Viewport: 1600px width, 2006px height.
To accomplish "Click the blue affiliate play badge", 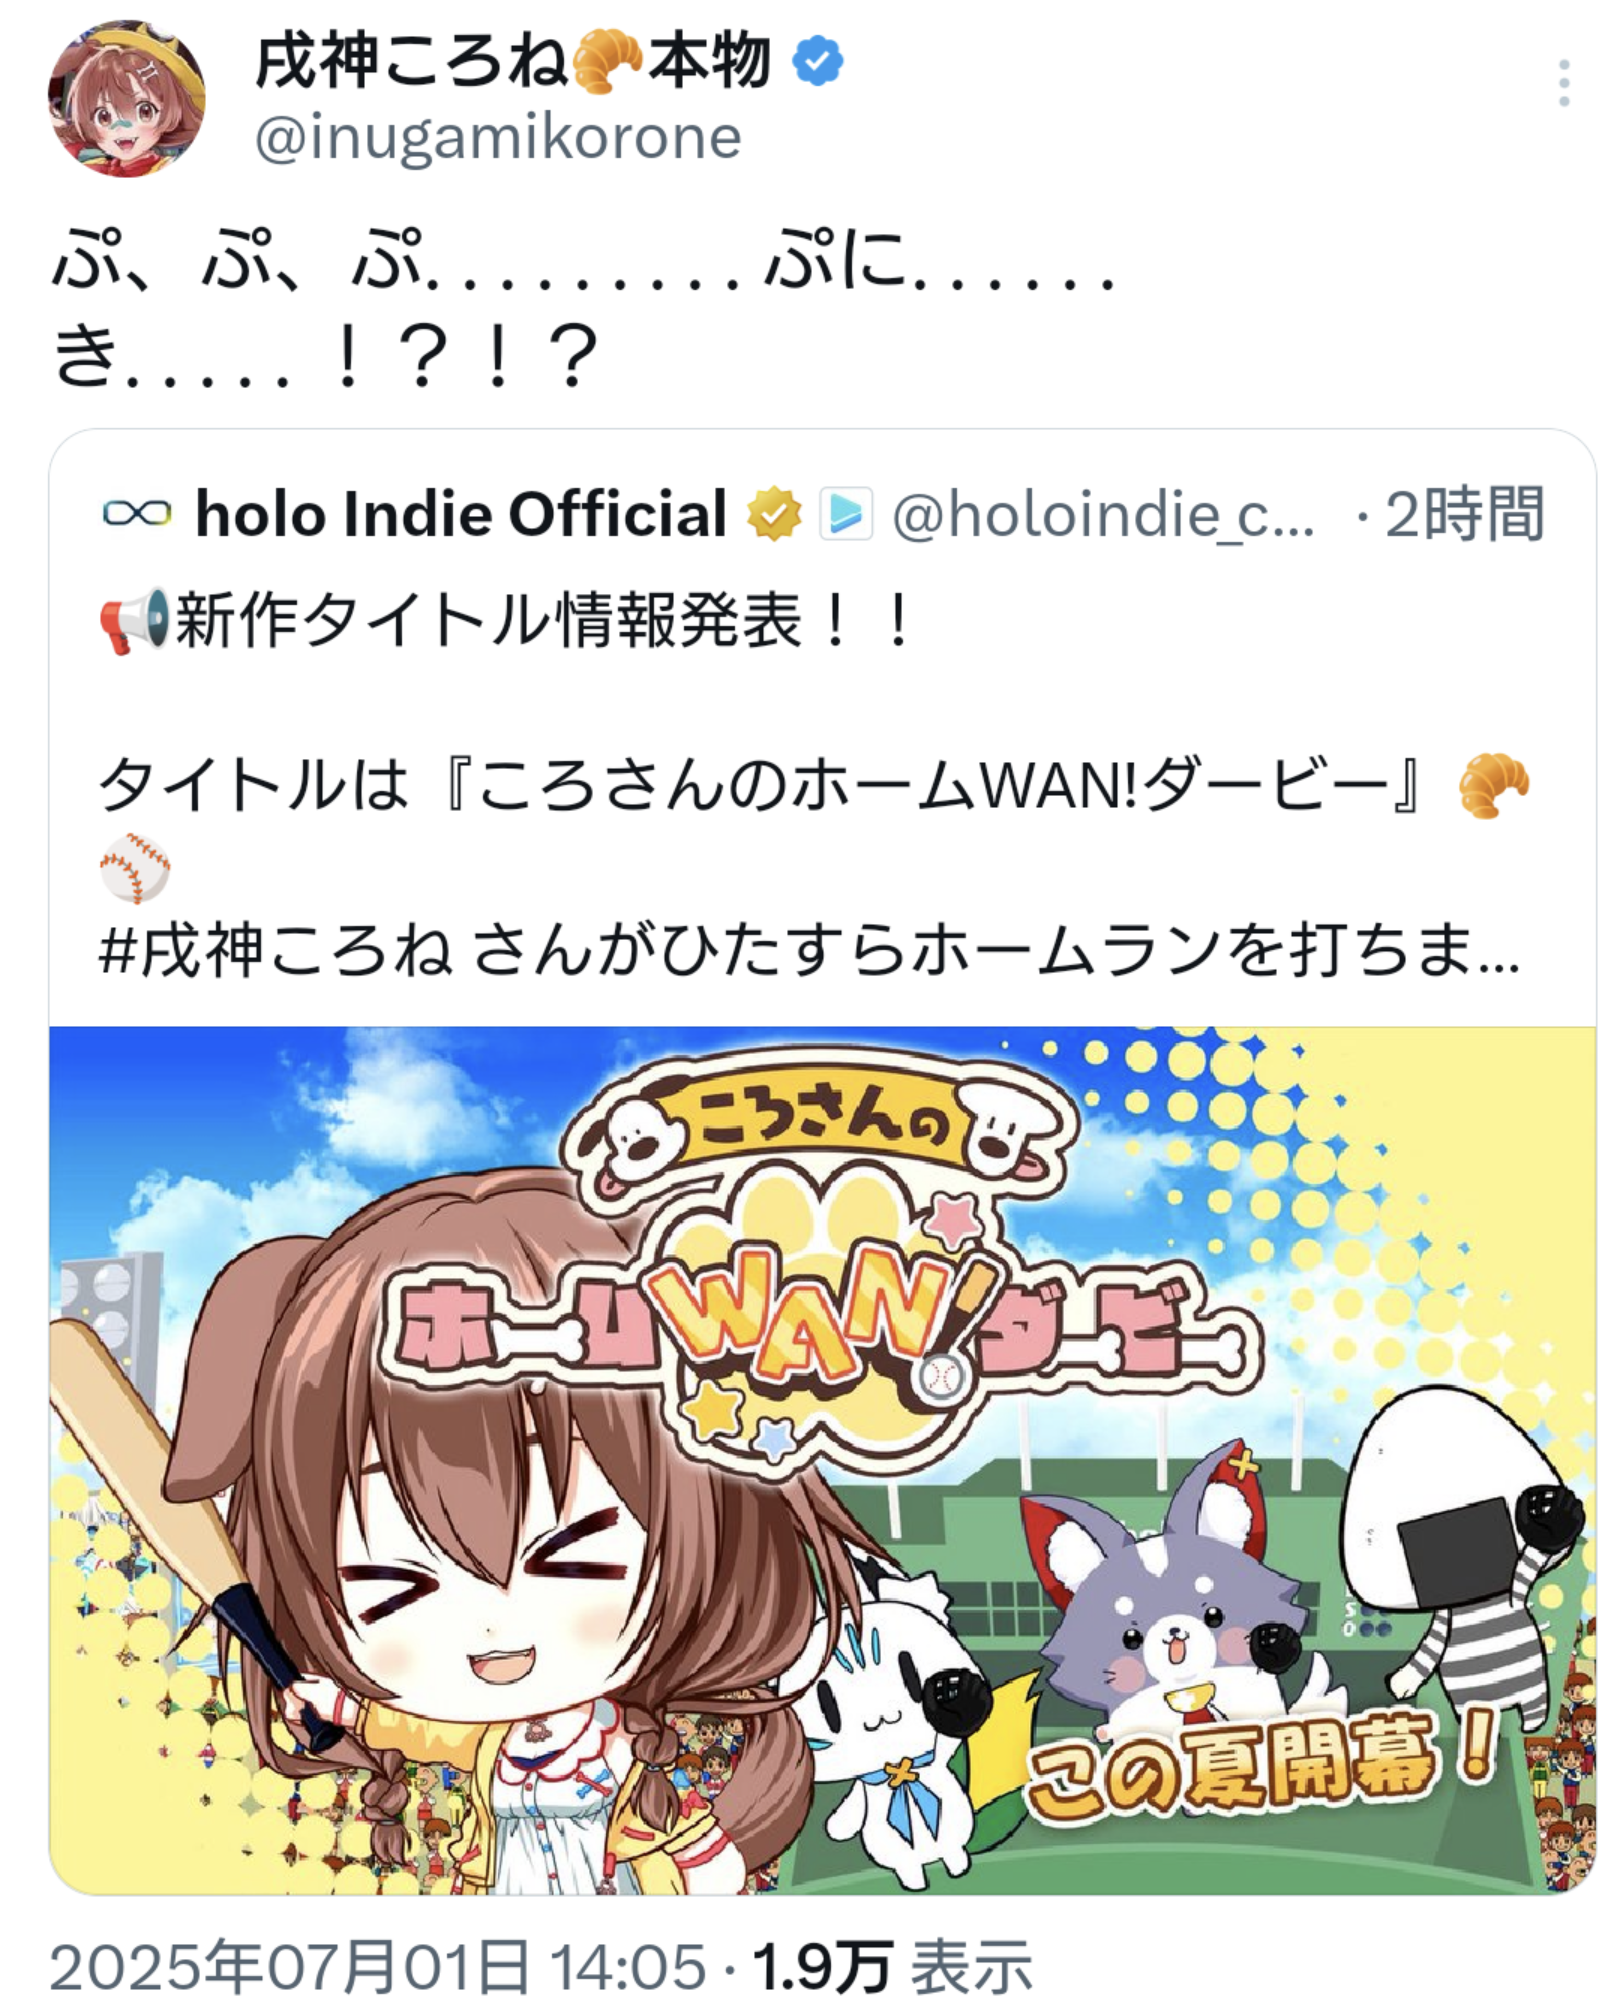I will (x=847, y=514).
